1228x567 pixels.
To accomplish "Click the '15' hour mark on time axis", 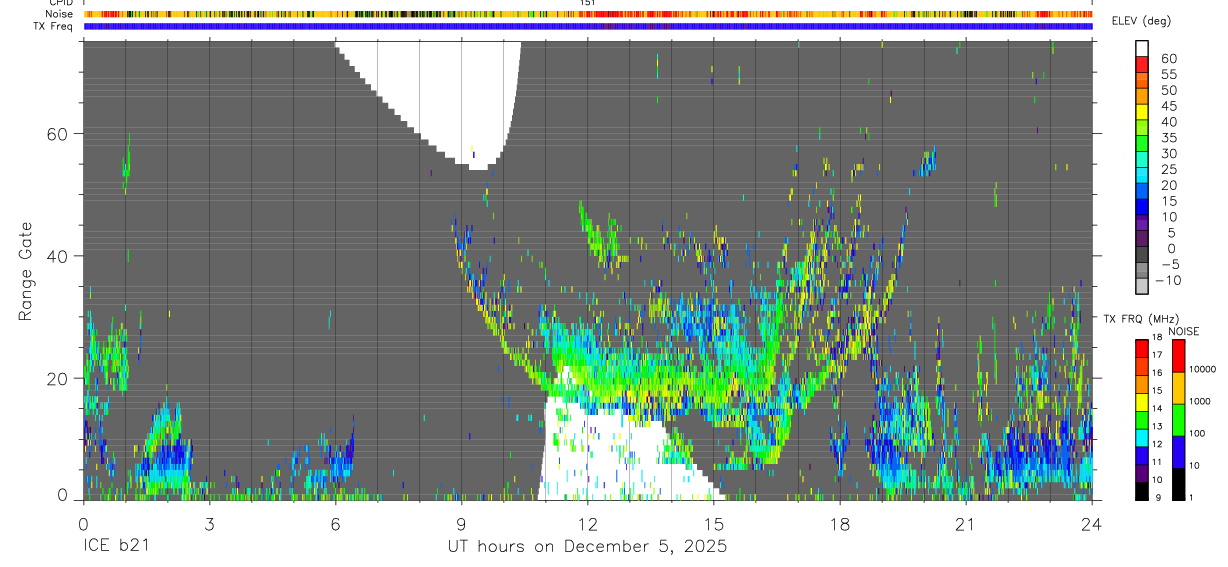I will coord(714,523).
